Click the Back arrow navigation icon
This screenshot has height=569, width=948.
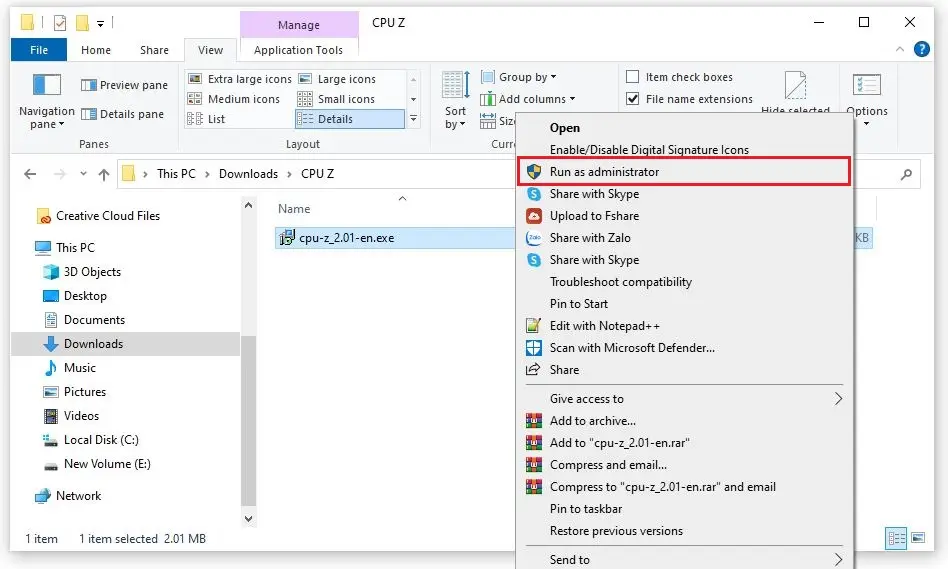coord(30,174)
